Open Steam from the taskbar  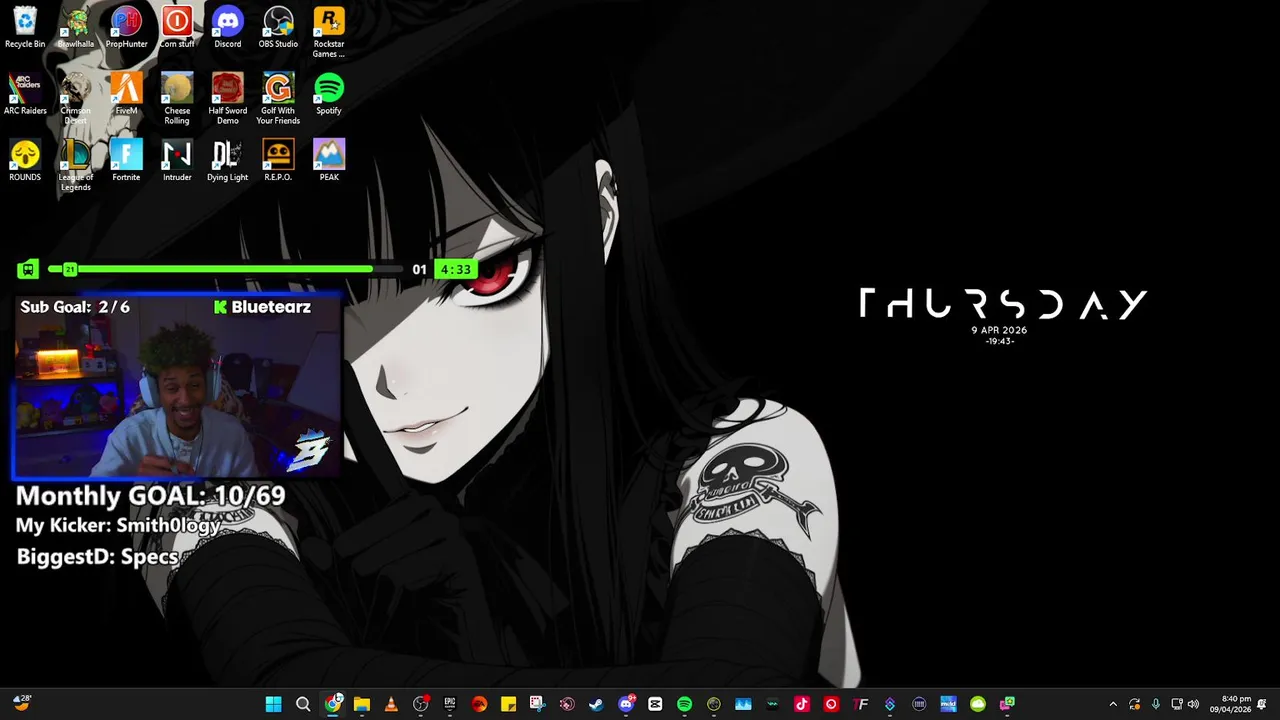(596, 704)
